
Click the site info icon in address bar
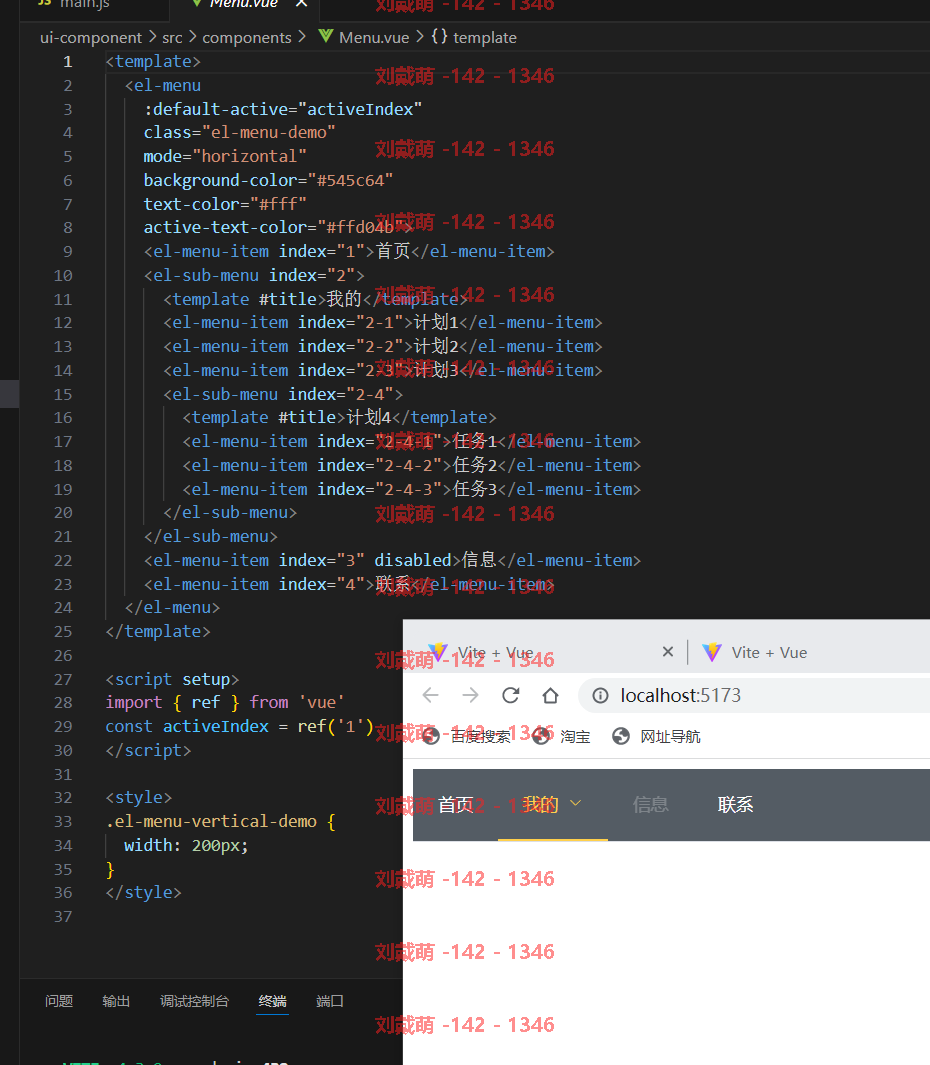[601, 696]
